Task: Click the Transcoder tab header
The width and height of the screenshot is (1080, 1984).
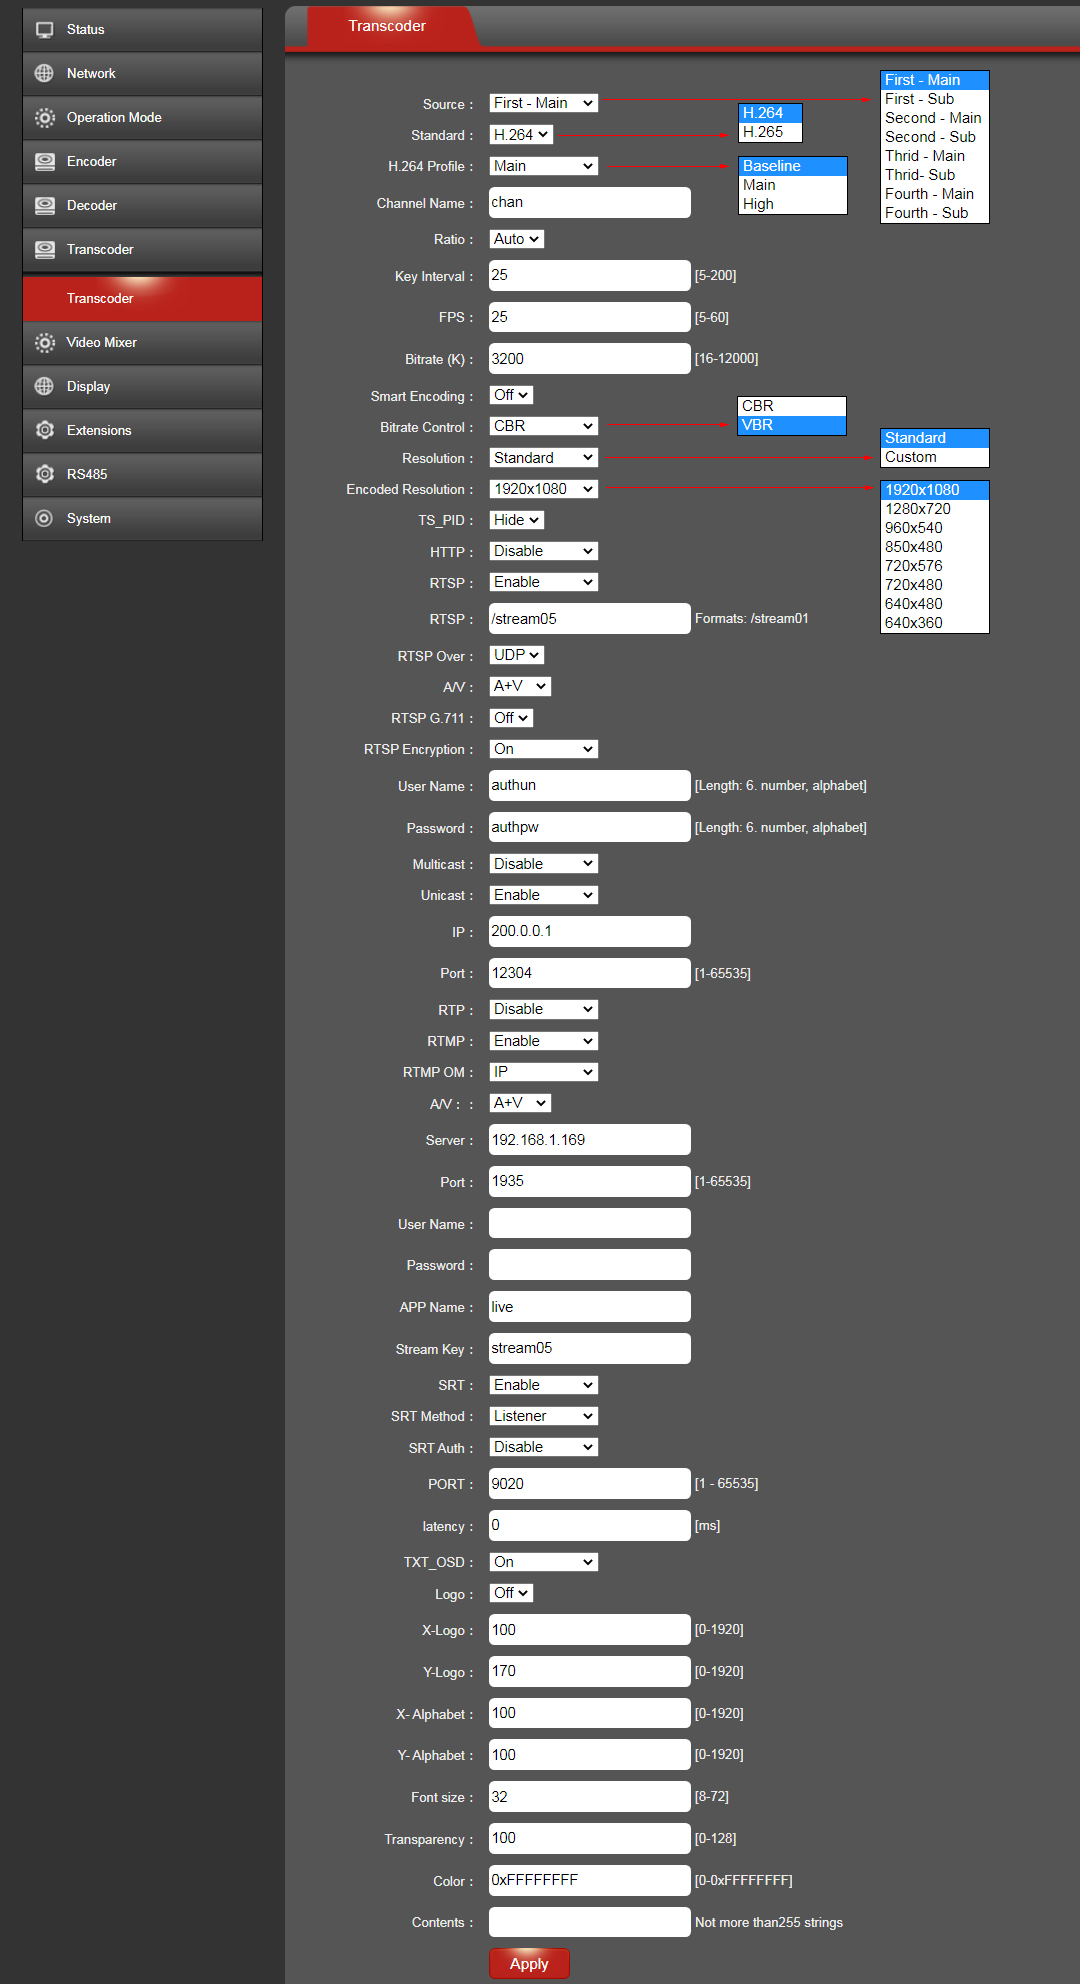Action: [387, 26]
